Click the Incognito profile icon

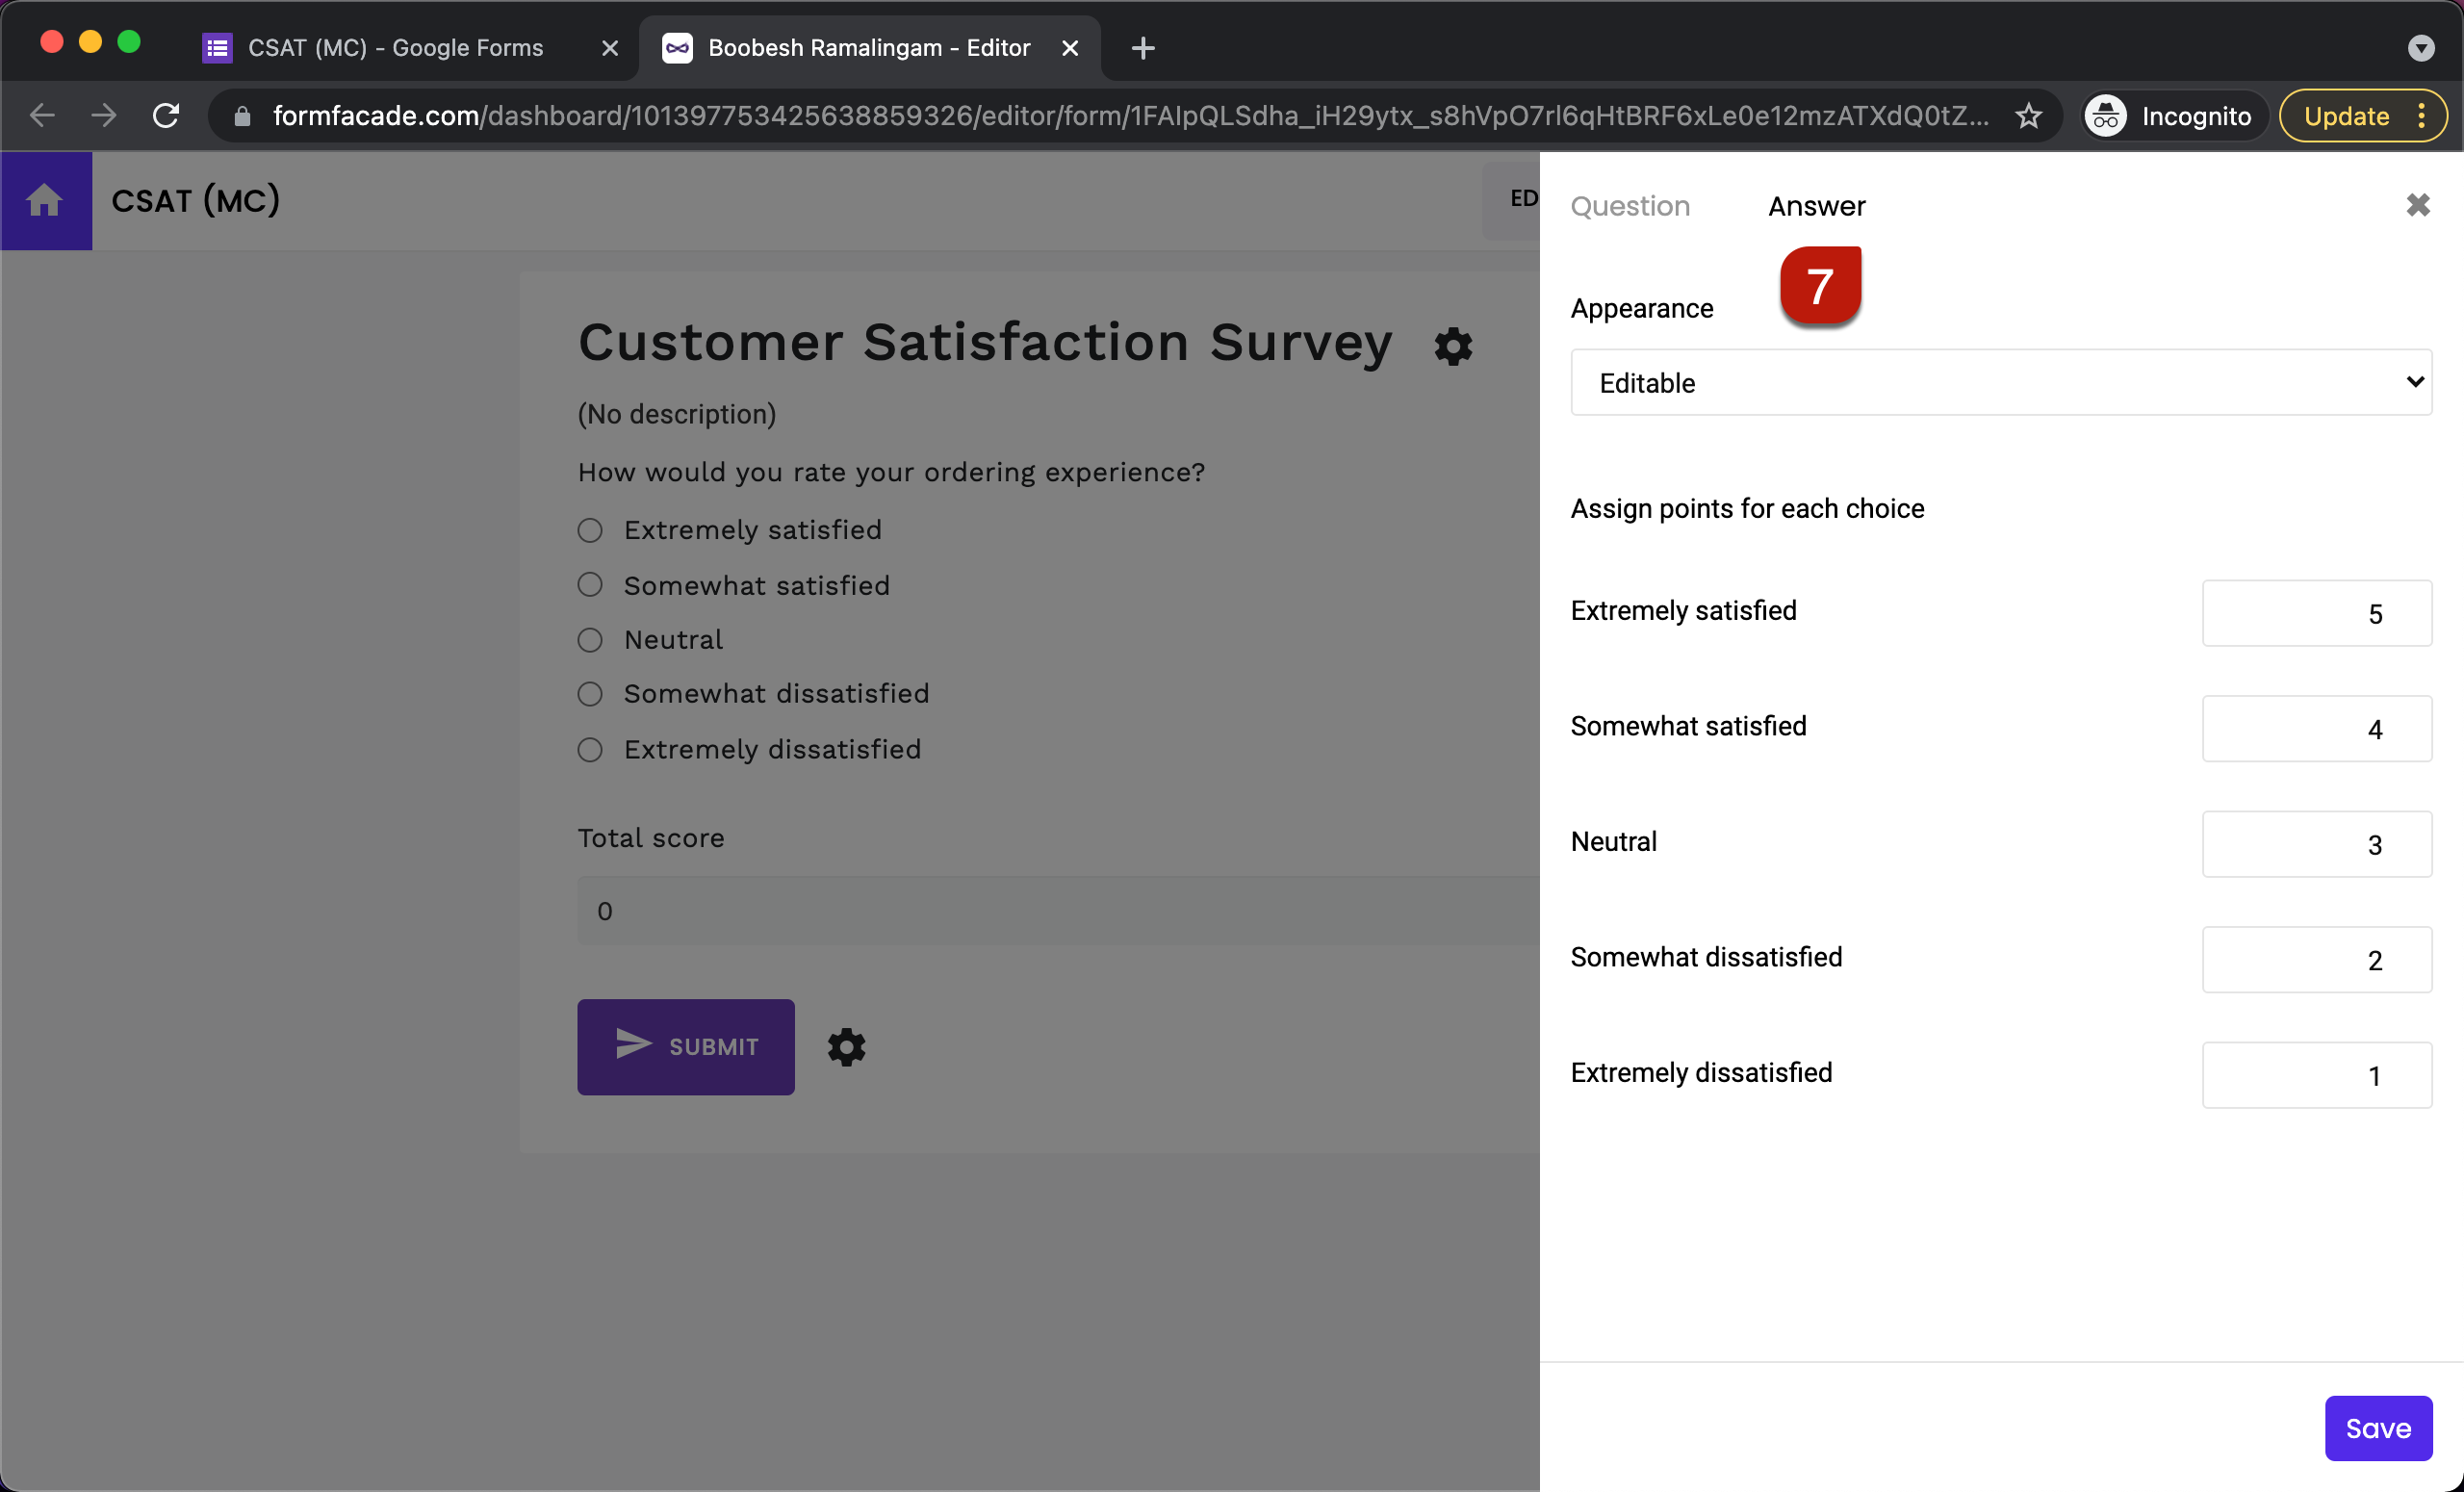coord(2105,115)
